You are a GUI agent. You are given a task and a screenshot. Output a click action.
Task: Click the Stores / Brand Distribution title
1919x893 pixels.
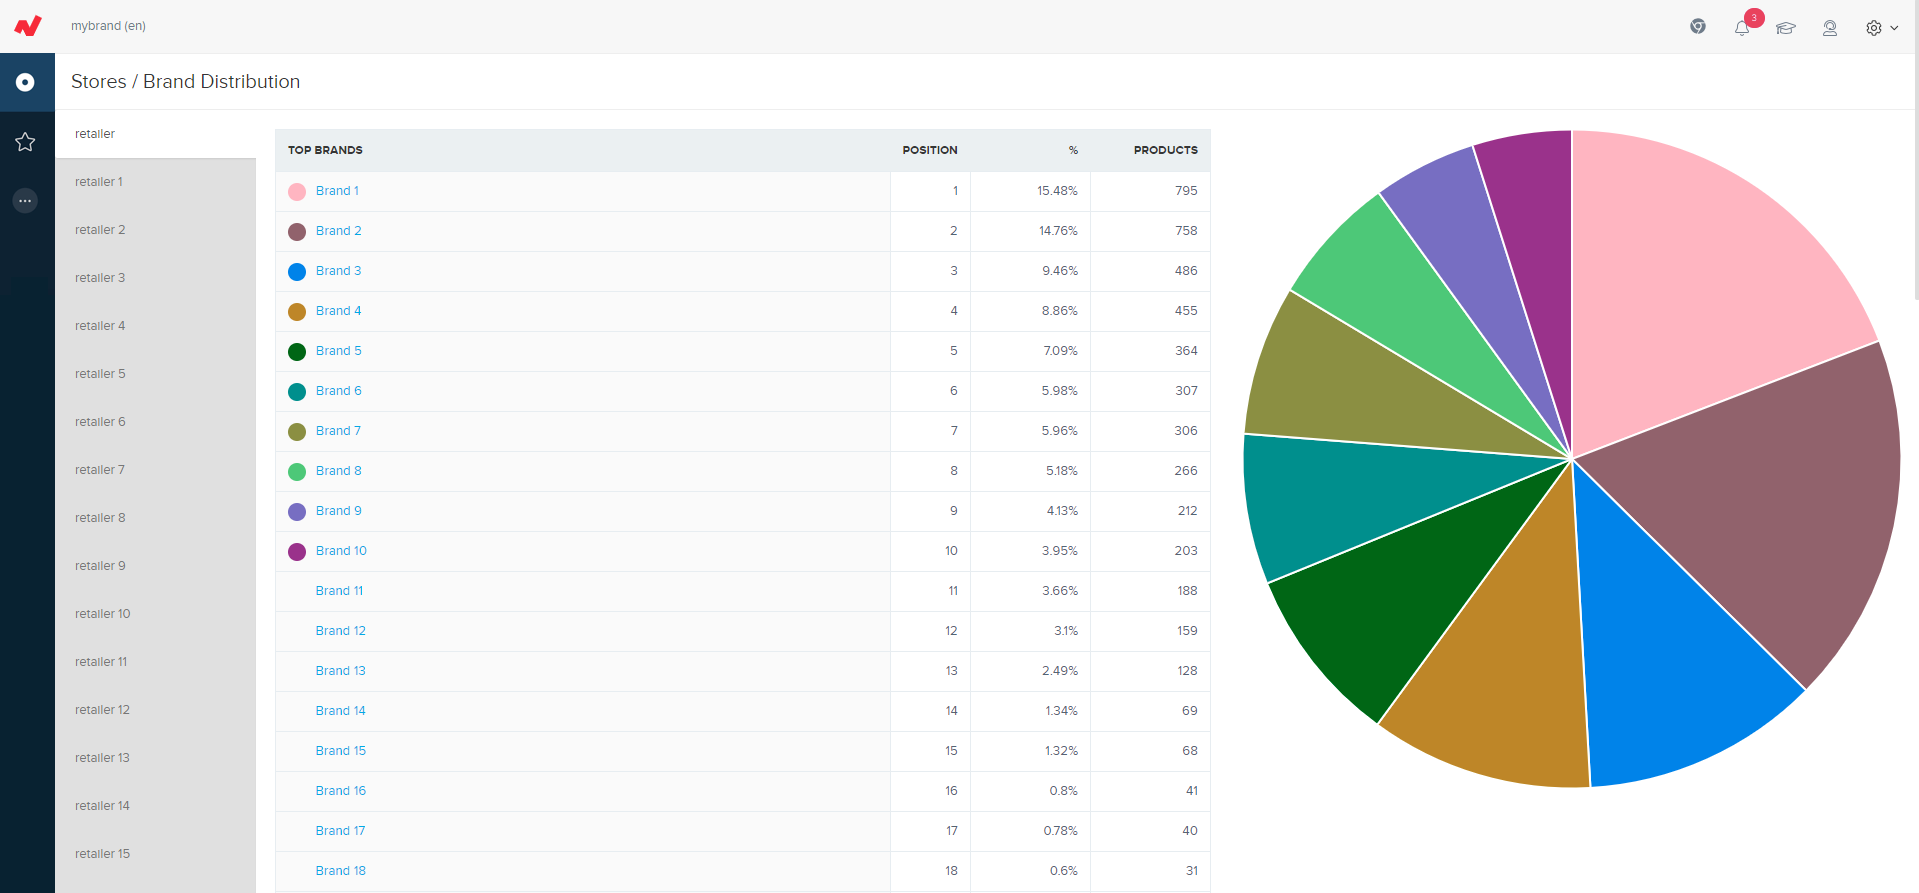pos(185,82)
